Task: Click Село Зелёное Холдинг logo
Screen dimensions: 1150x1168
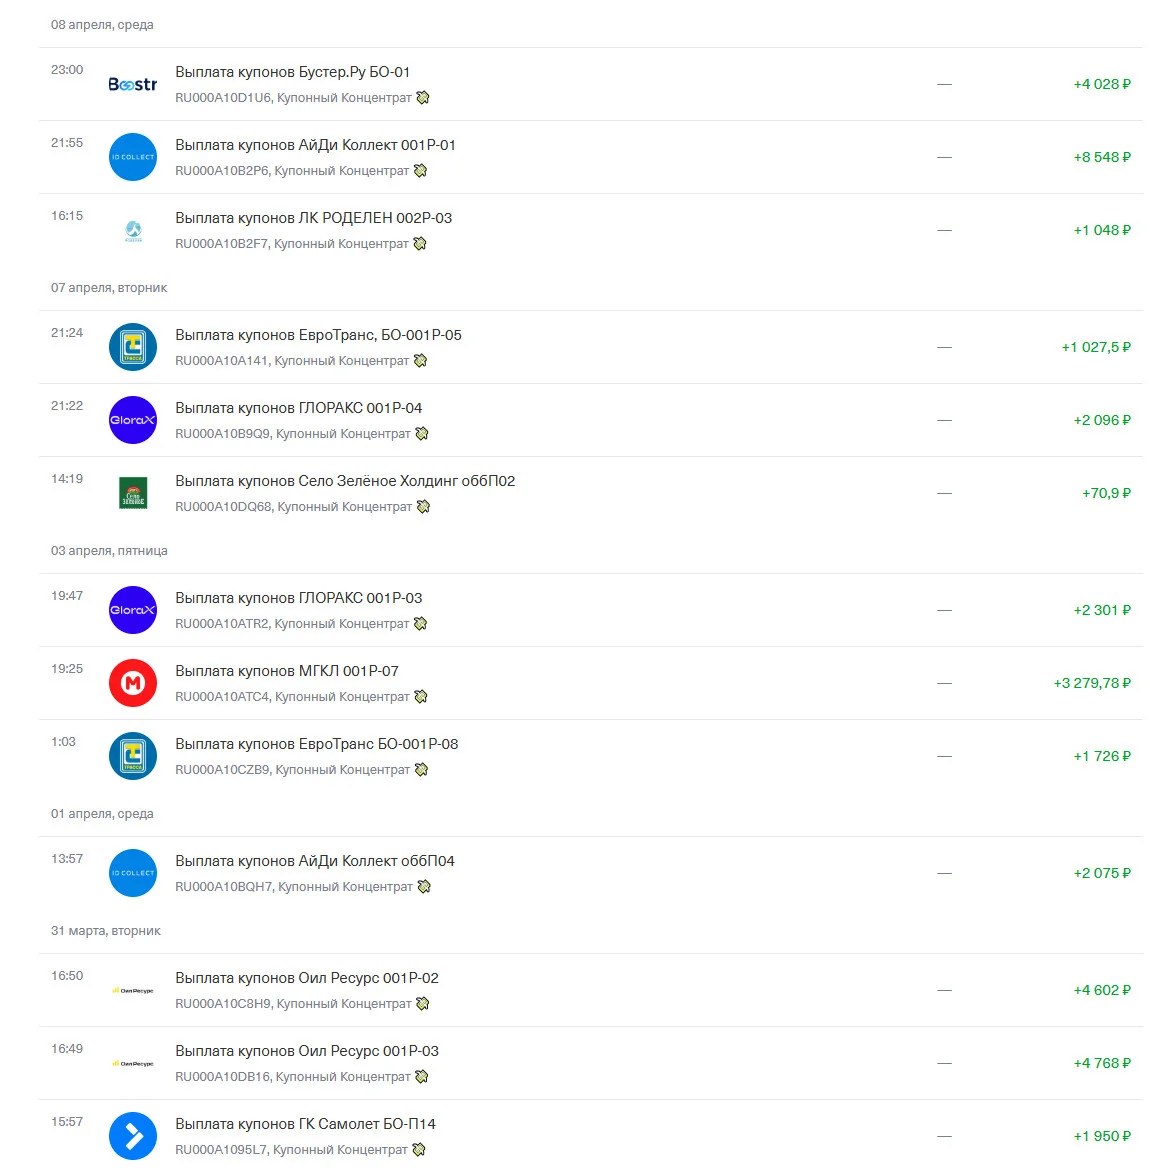Action: (x=133, y=493)
